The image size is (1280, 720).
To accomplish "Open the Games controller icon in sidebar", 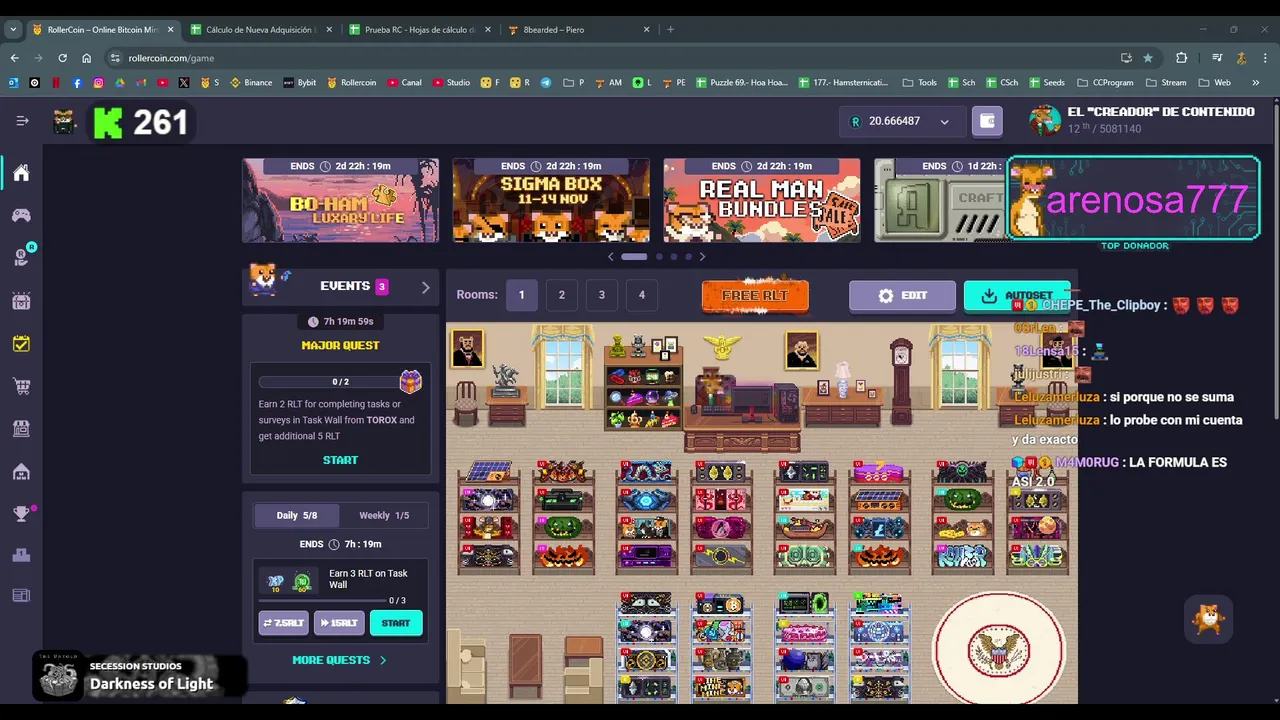I will pyautogui.click(x=21, y=215).
